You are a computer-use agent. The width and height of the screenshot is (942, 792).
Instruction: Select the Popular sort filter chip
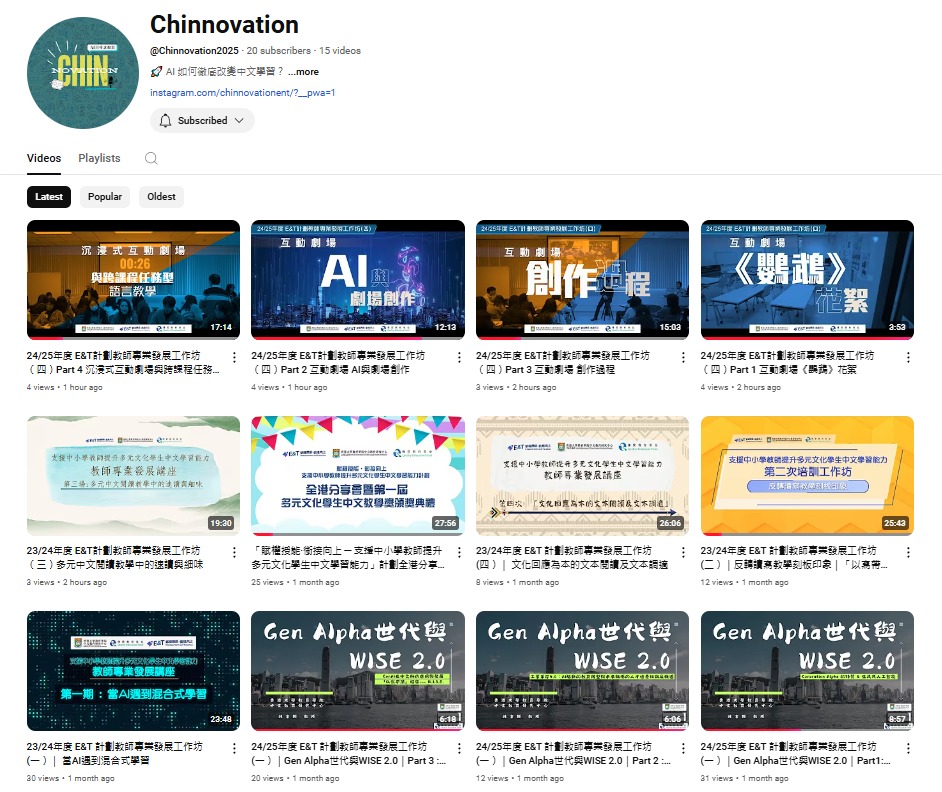[105, 197]
